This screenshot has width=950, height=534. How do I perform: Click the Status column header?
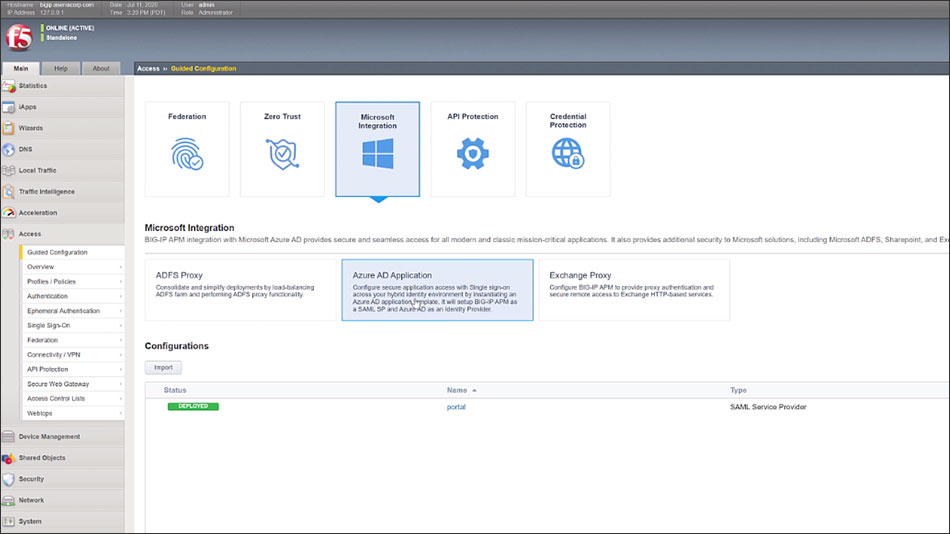174,390
